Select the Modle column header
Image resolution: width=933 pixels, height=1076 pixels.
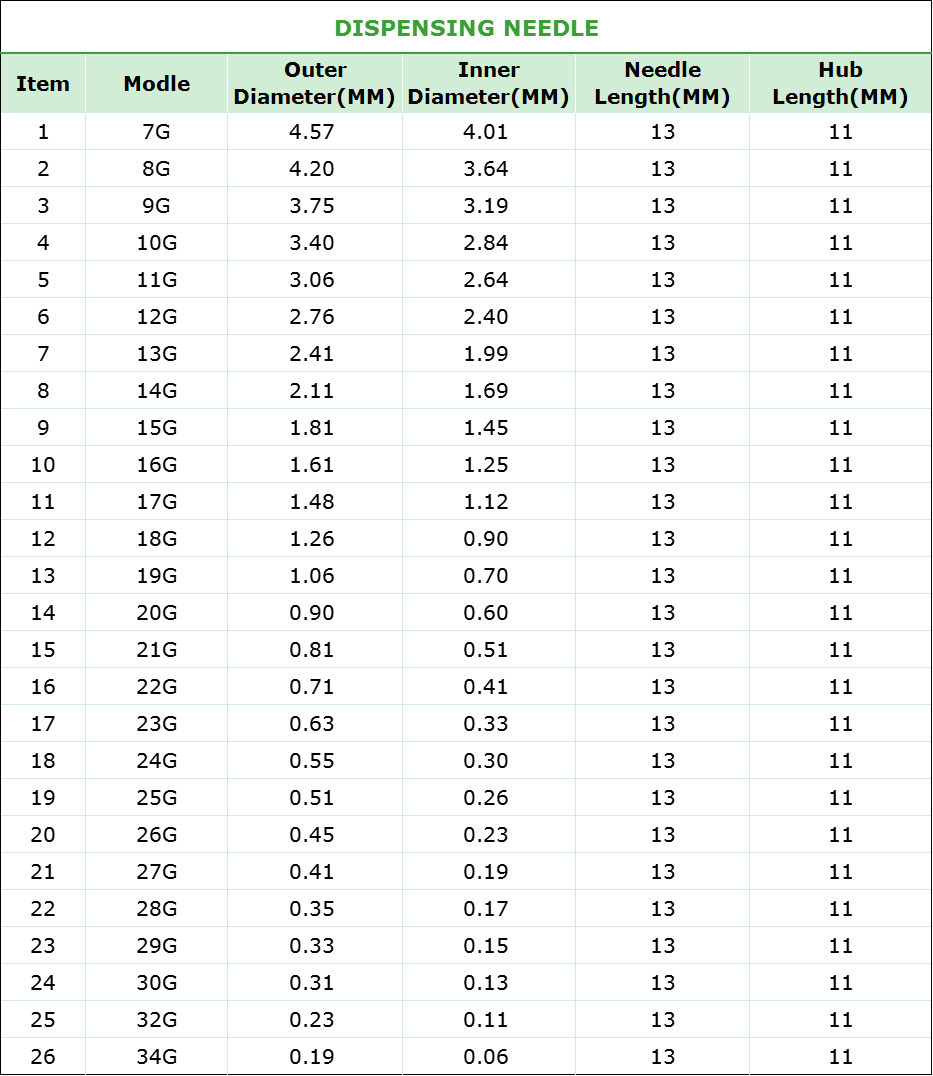157,84
